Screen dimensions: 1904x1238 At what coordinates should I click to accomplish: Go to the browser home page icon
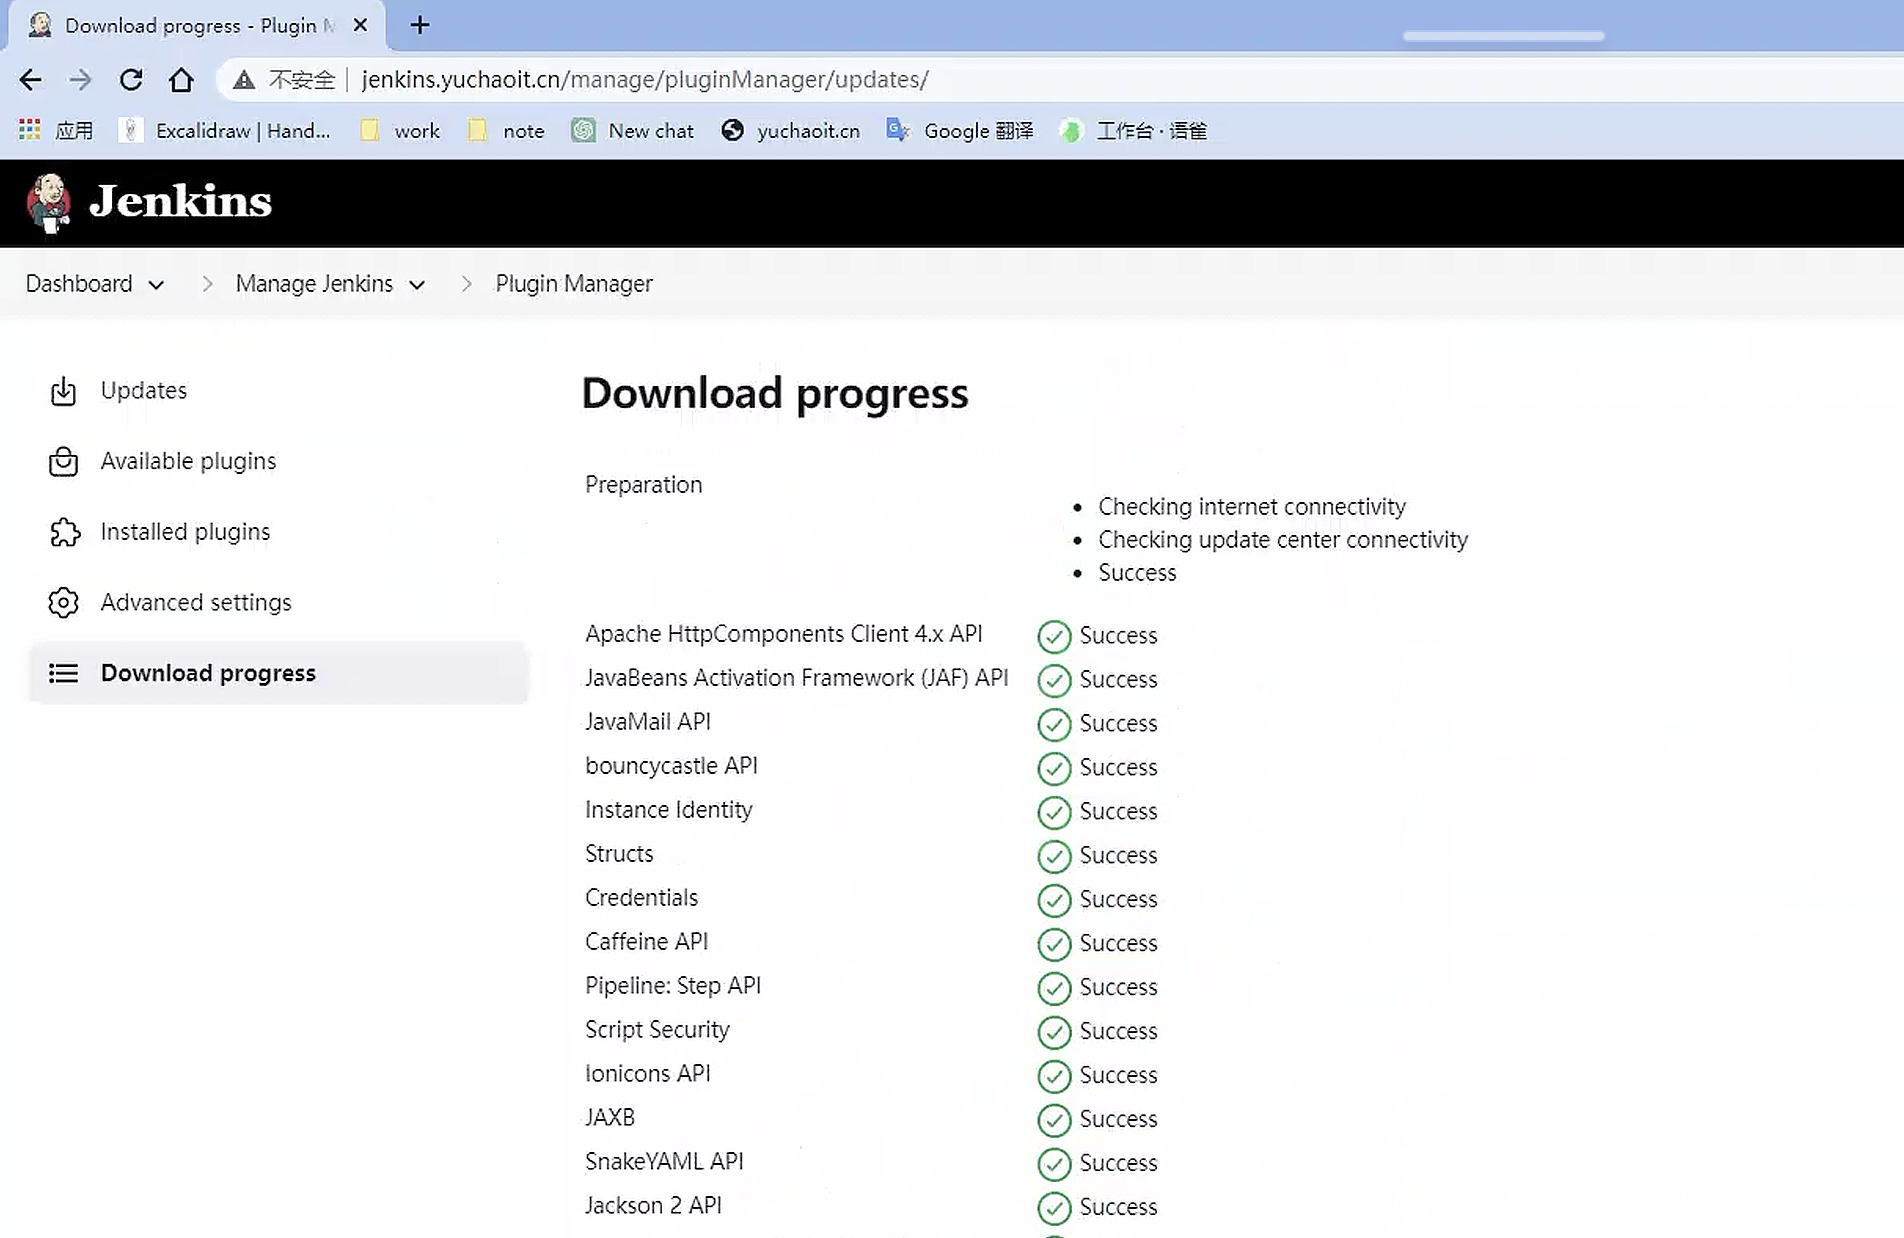click(x=181, y=80)
